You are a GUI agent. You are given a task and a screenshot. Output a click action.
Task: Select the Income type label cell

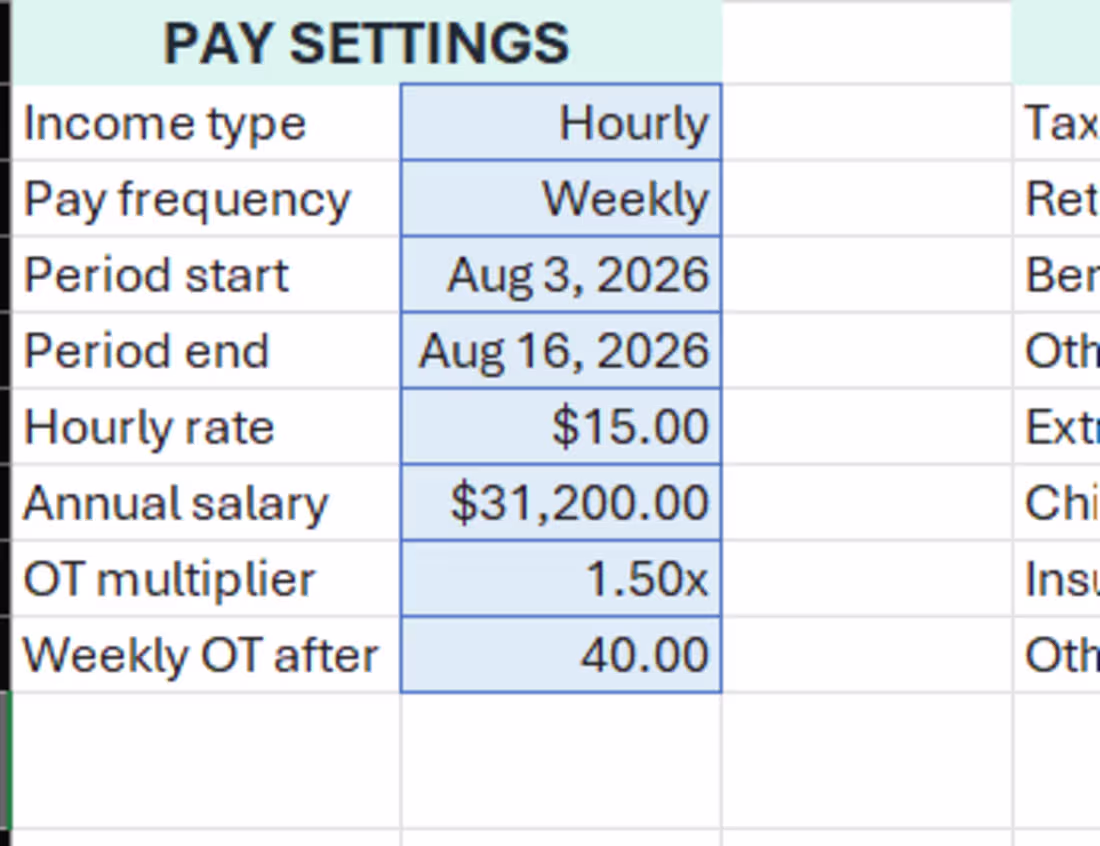click(206, 122)
